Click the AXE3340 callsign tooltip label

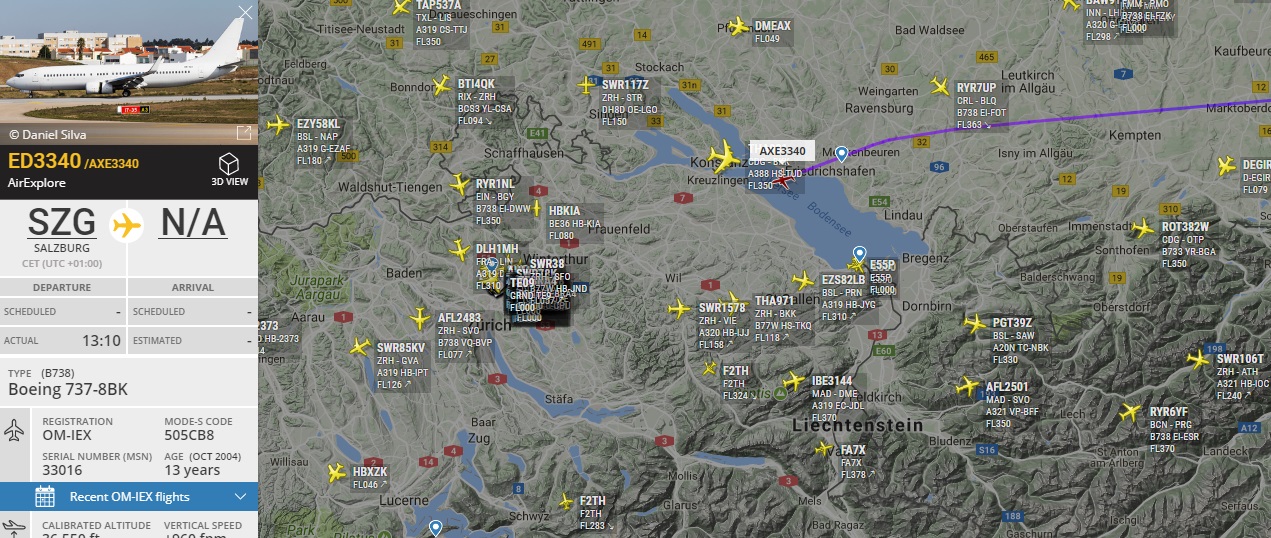click(x=782, y=151)
